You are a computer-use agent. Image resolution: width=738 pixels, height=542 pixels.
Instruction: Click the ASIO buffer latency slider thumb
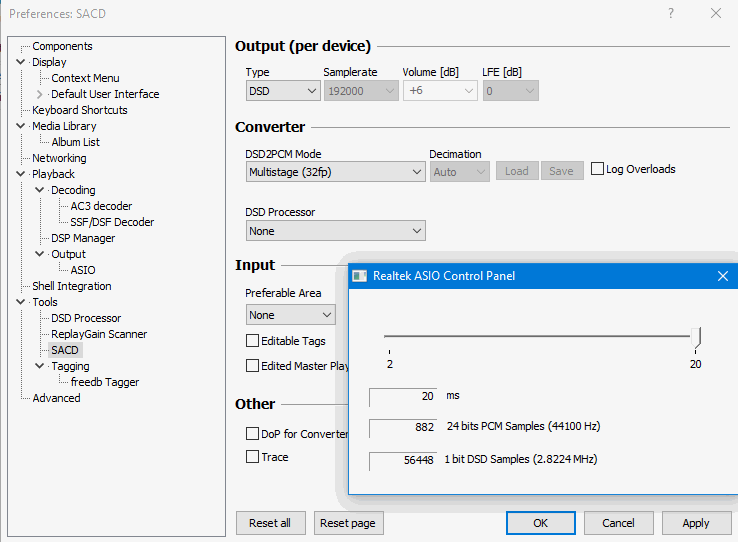pos(696,337)
